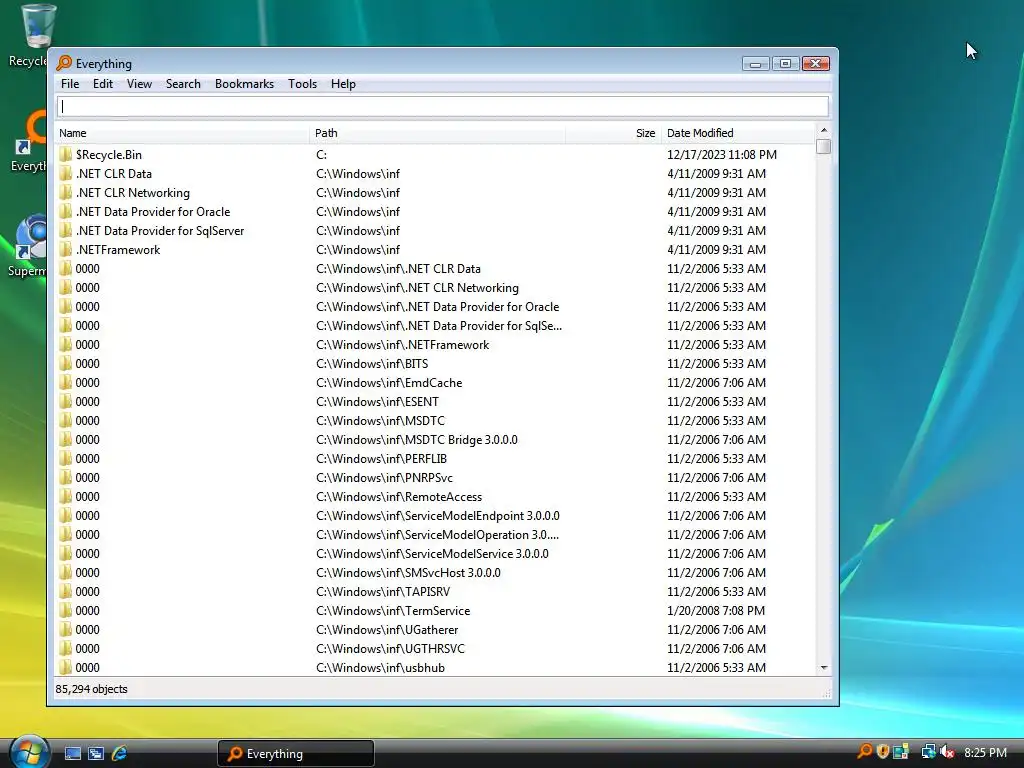Open the Edit menu
1024x768 pixels.
(103, 84)
